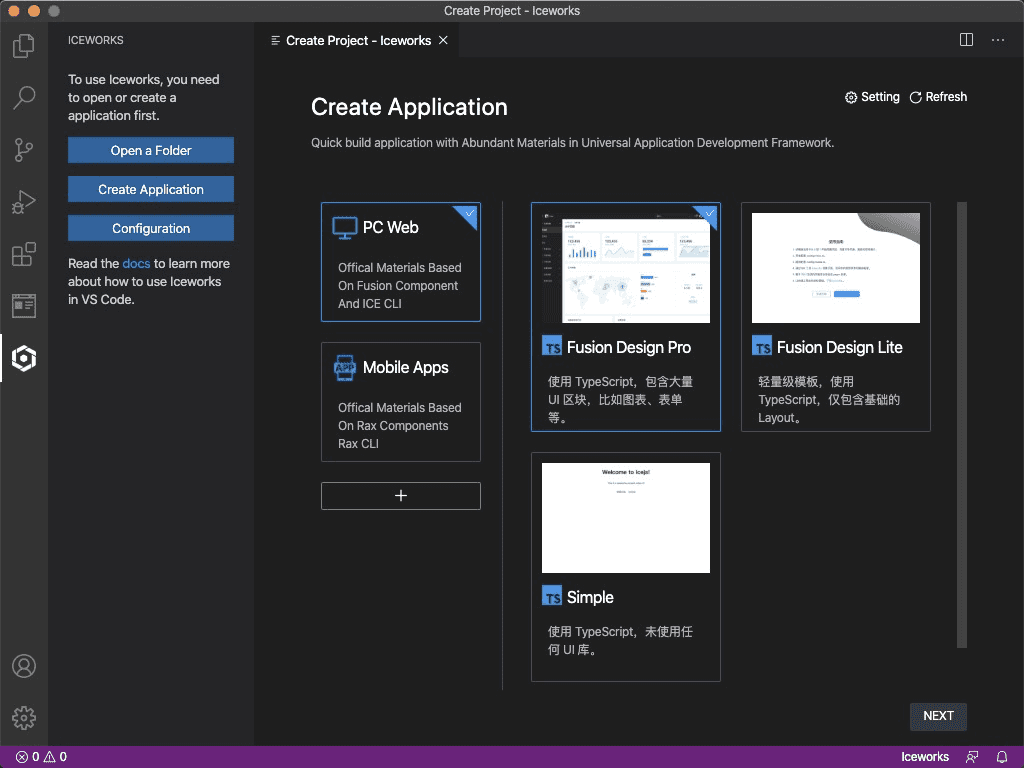Follow the docs link in sidebar

pos(136,264)
